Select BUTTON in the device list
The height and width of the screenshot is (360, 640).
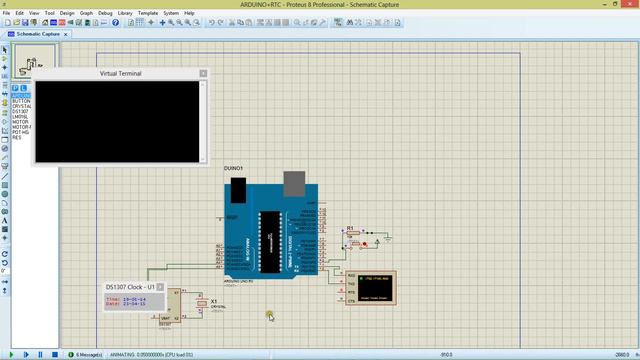pos(21,101)
